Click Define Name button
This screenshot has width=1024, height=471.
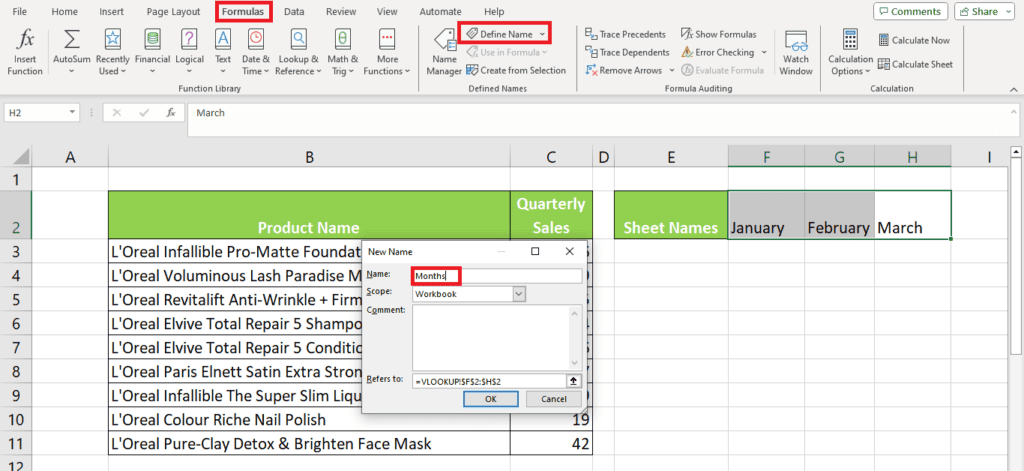click(x=500, y=33)
